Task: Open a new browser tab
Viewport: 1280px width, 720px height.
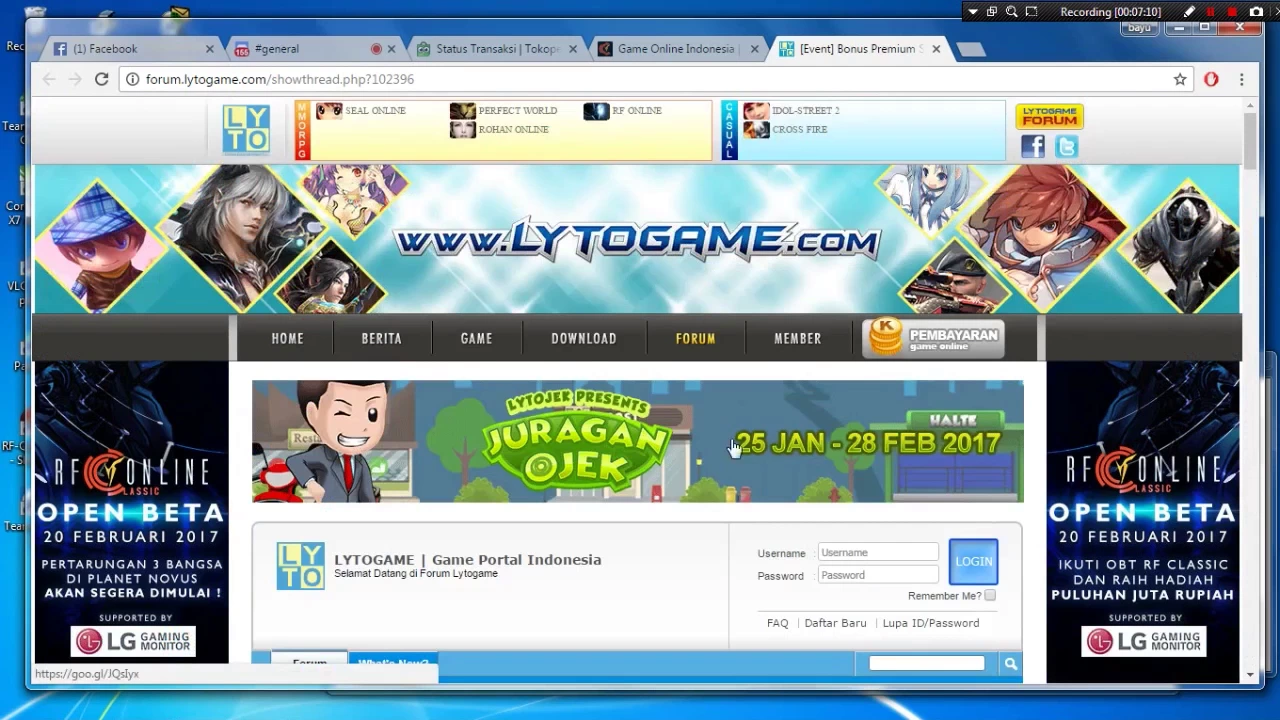Action: pos(969,49)
